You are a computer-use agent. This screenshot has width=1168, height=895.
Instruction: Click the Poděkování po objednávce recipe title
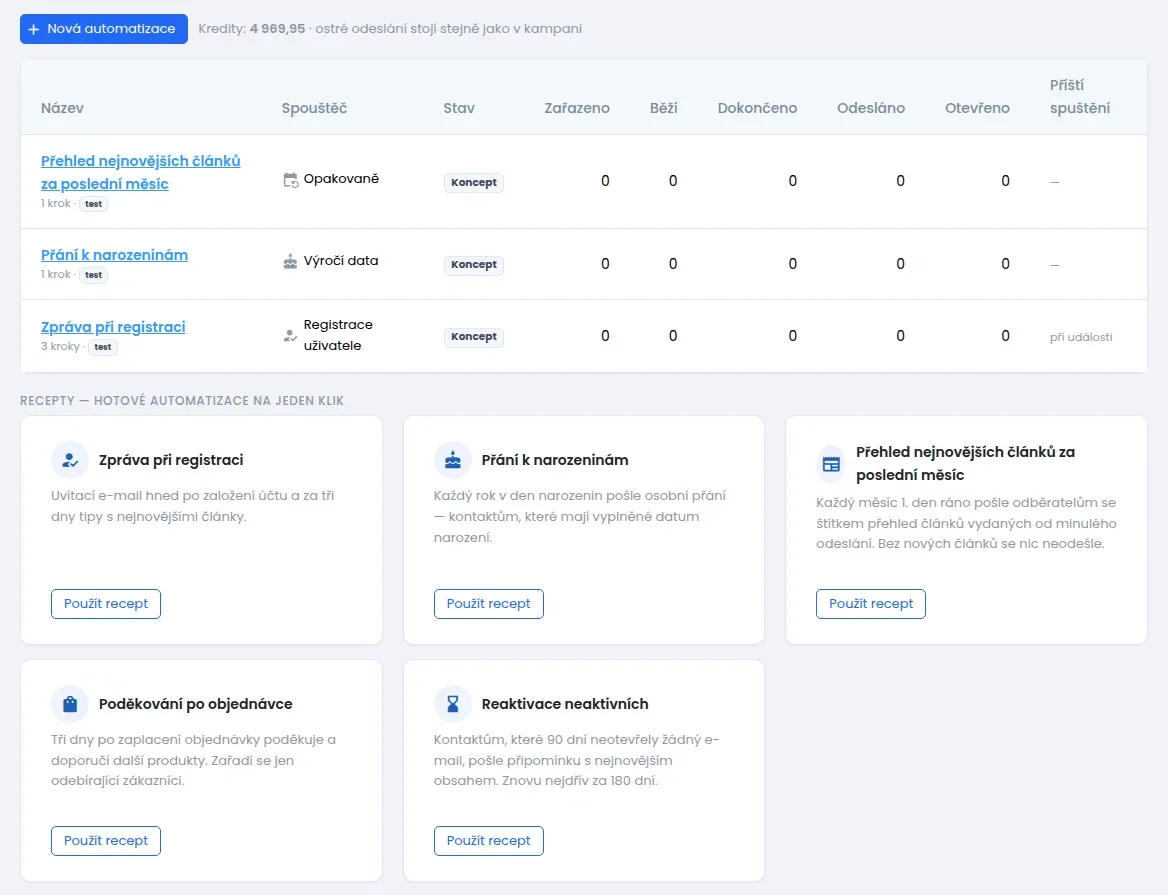196,704
